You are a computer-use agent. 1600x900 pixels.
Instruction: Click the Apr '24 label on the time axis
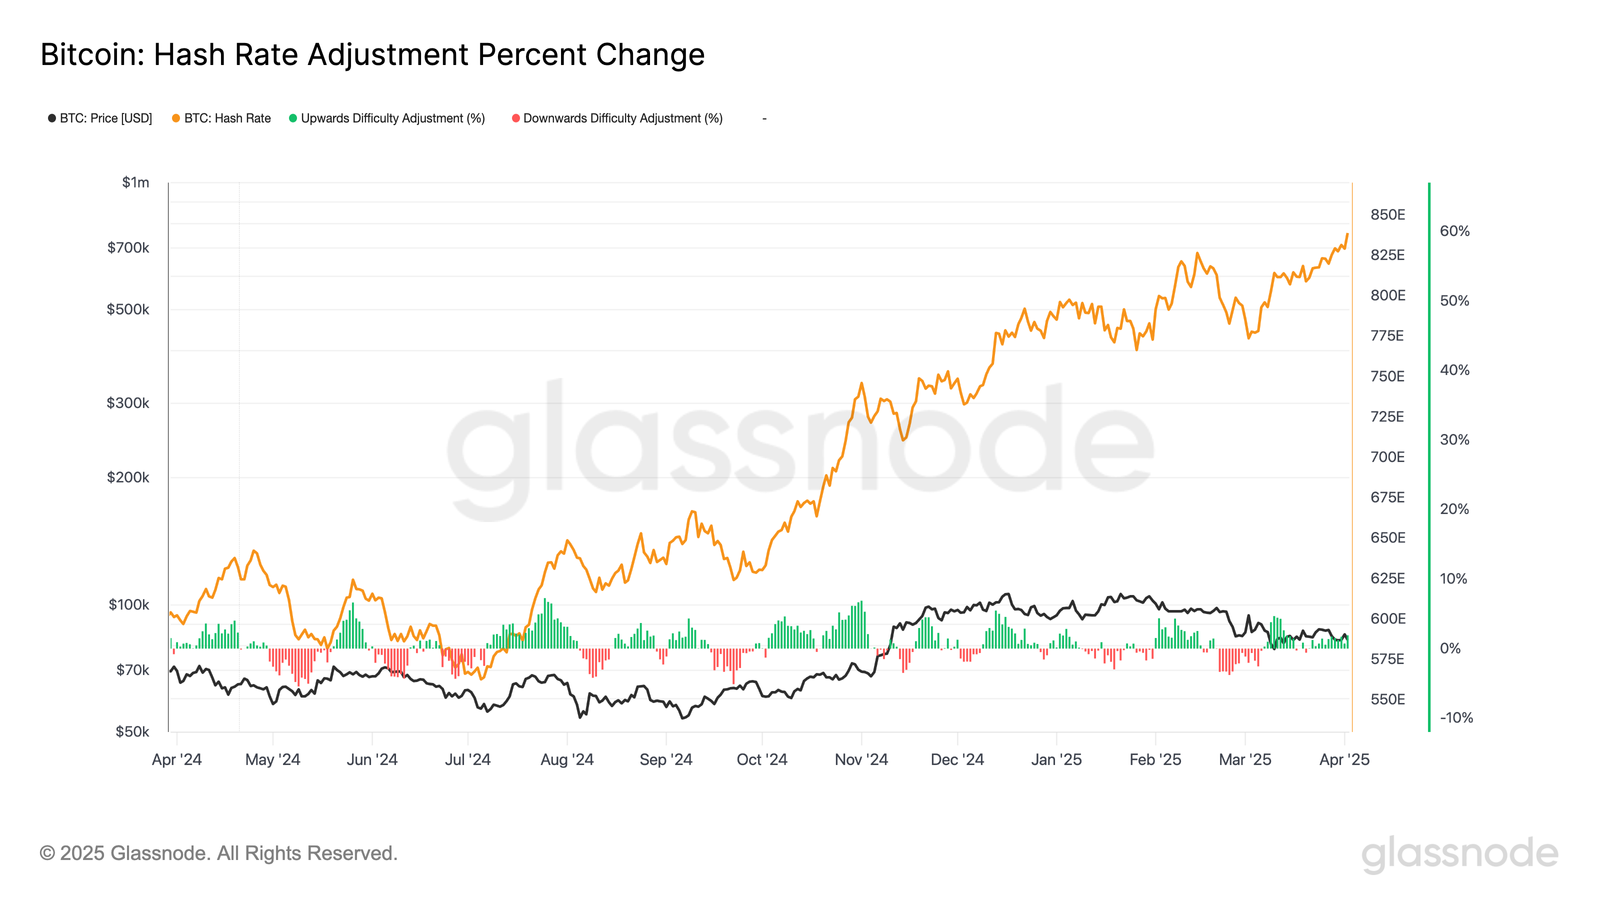177,760
